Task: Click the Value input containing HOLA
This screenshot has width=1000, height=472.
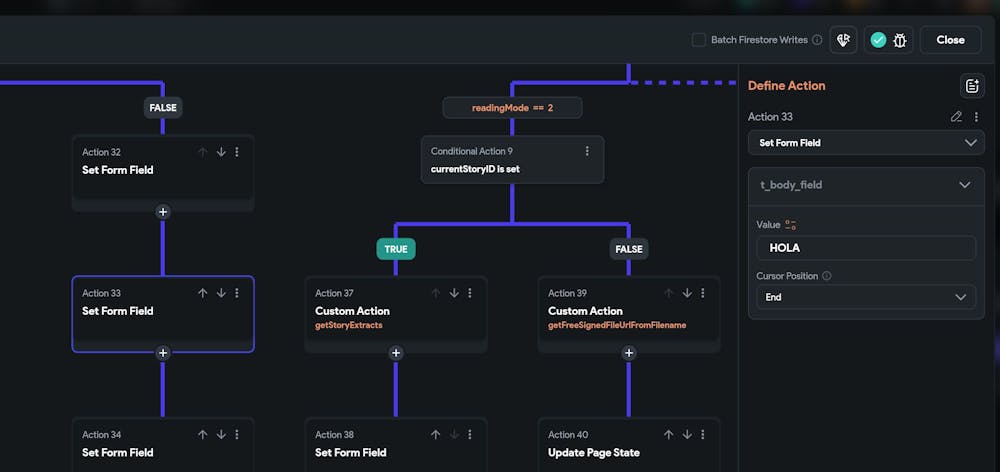Action: click(866, 248)
